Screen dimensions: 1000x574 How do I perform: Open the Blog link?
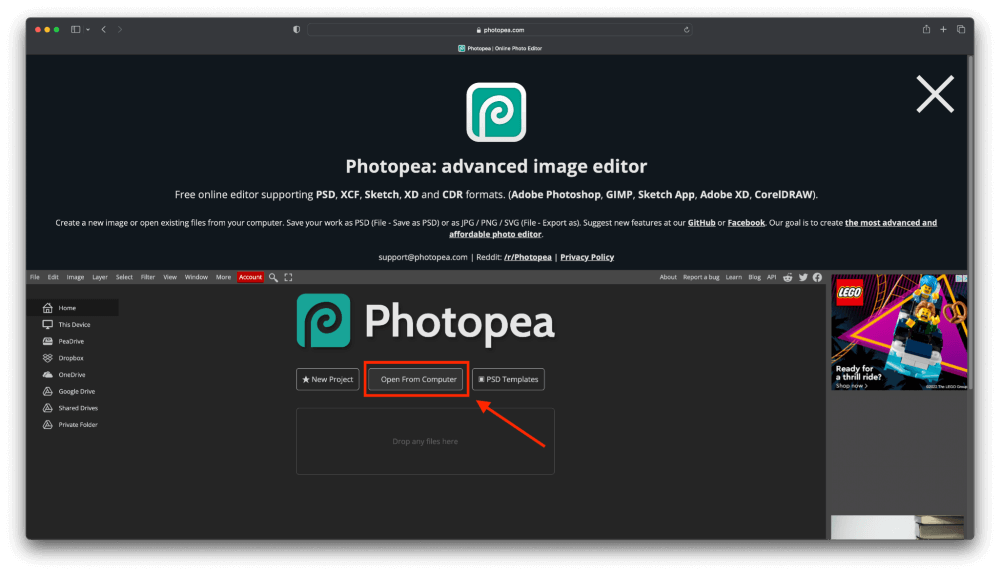754,277
